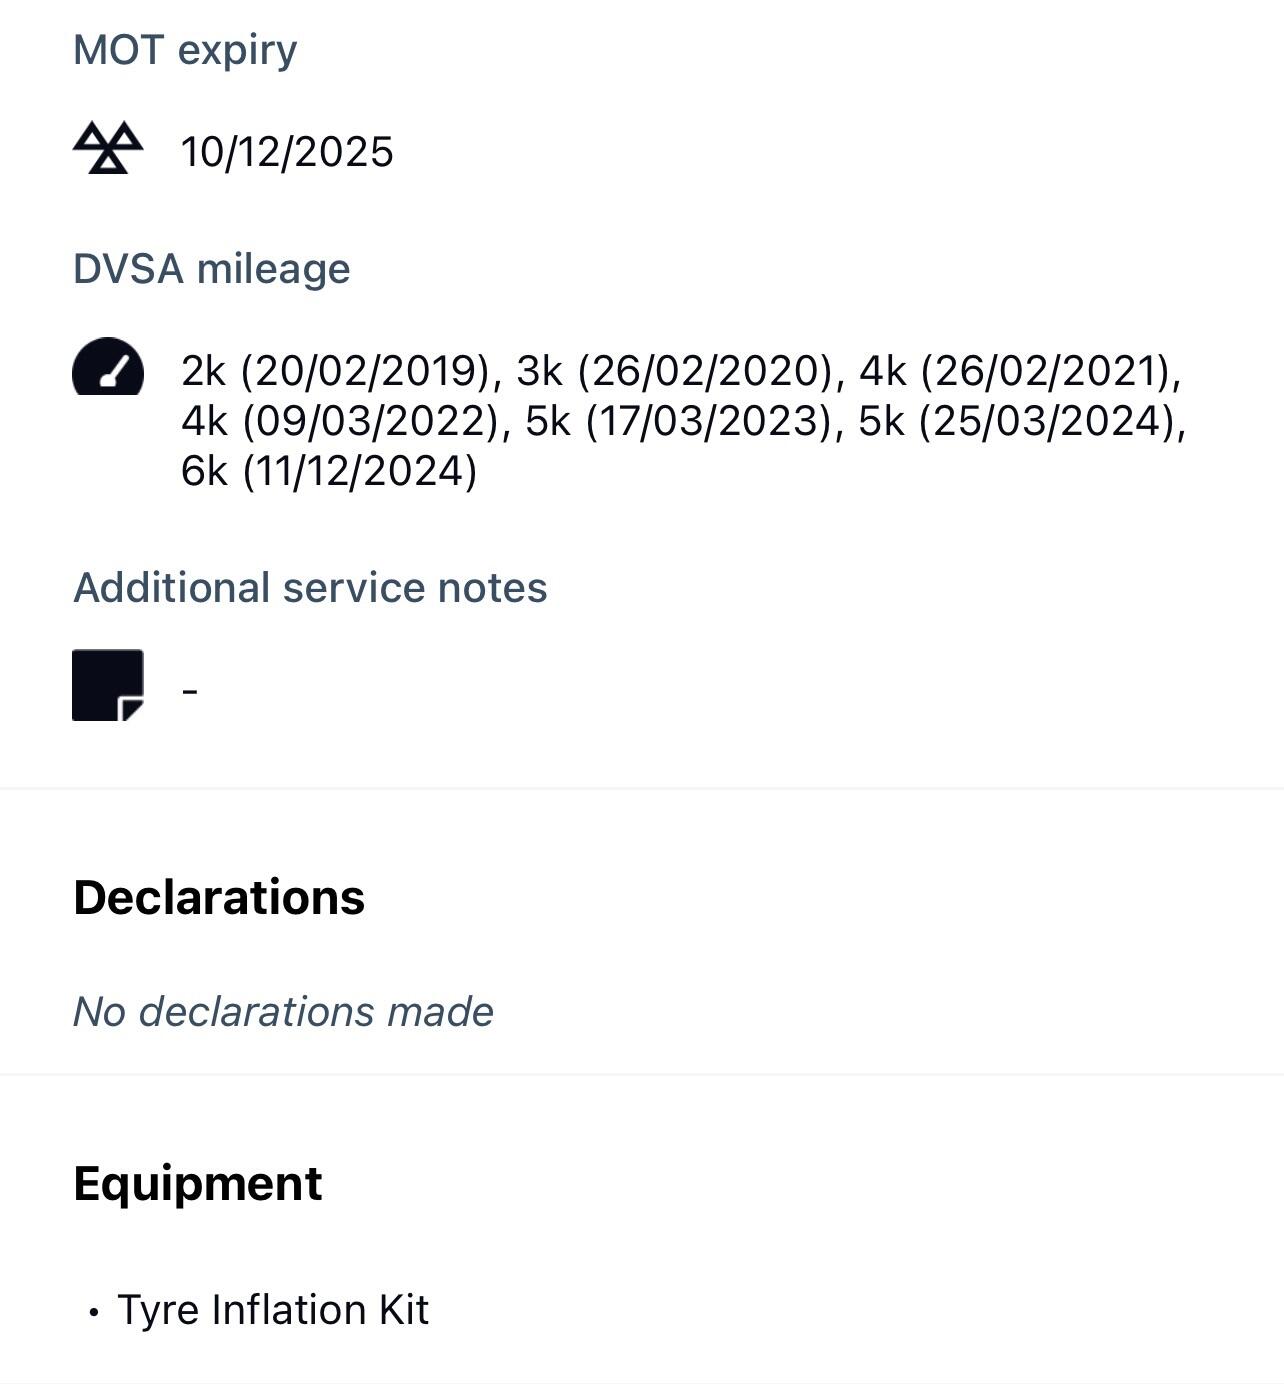Click the service notes sticky-note icon
The width and height of the screenshot is (1284, 1384).
108,685
